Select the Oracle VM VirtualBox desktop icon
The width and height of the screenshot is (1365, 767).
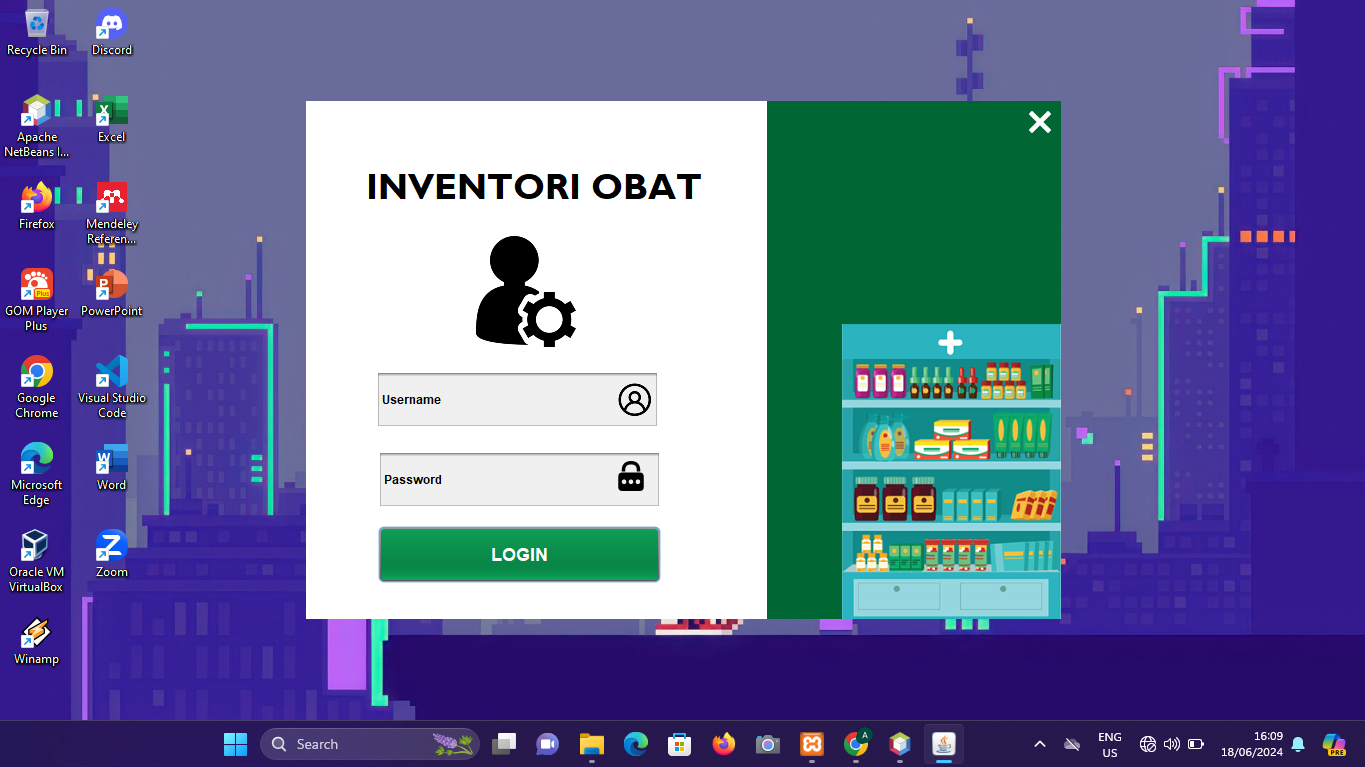36,560
